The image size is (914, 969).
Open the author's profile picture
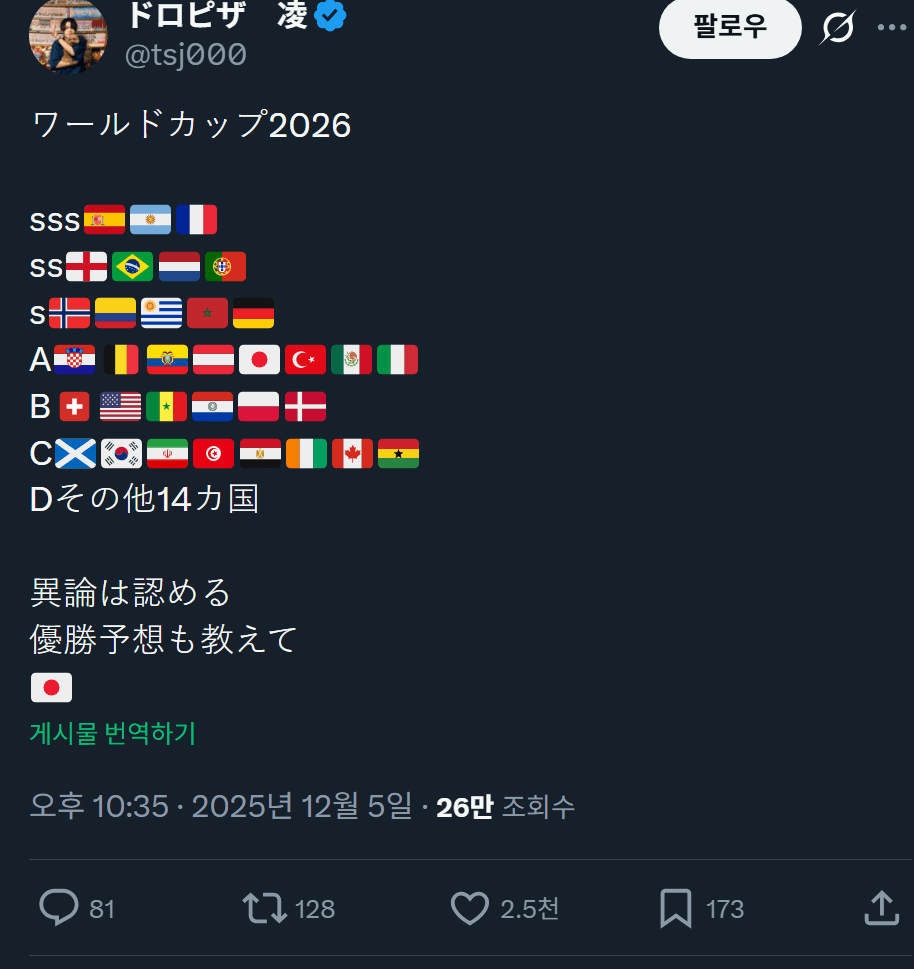(x=67, y=36)
